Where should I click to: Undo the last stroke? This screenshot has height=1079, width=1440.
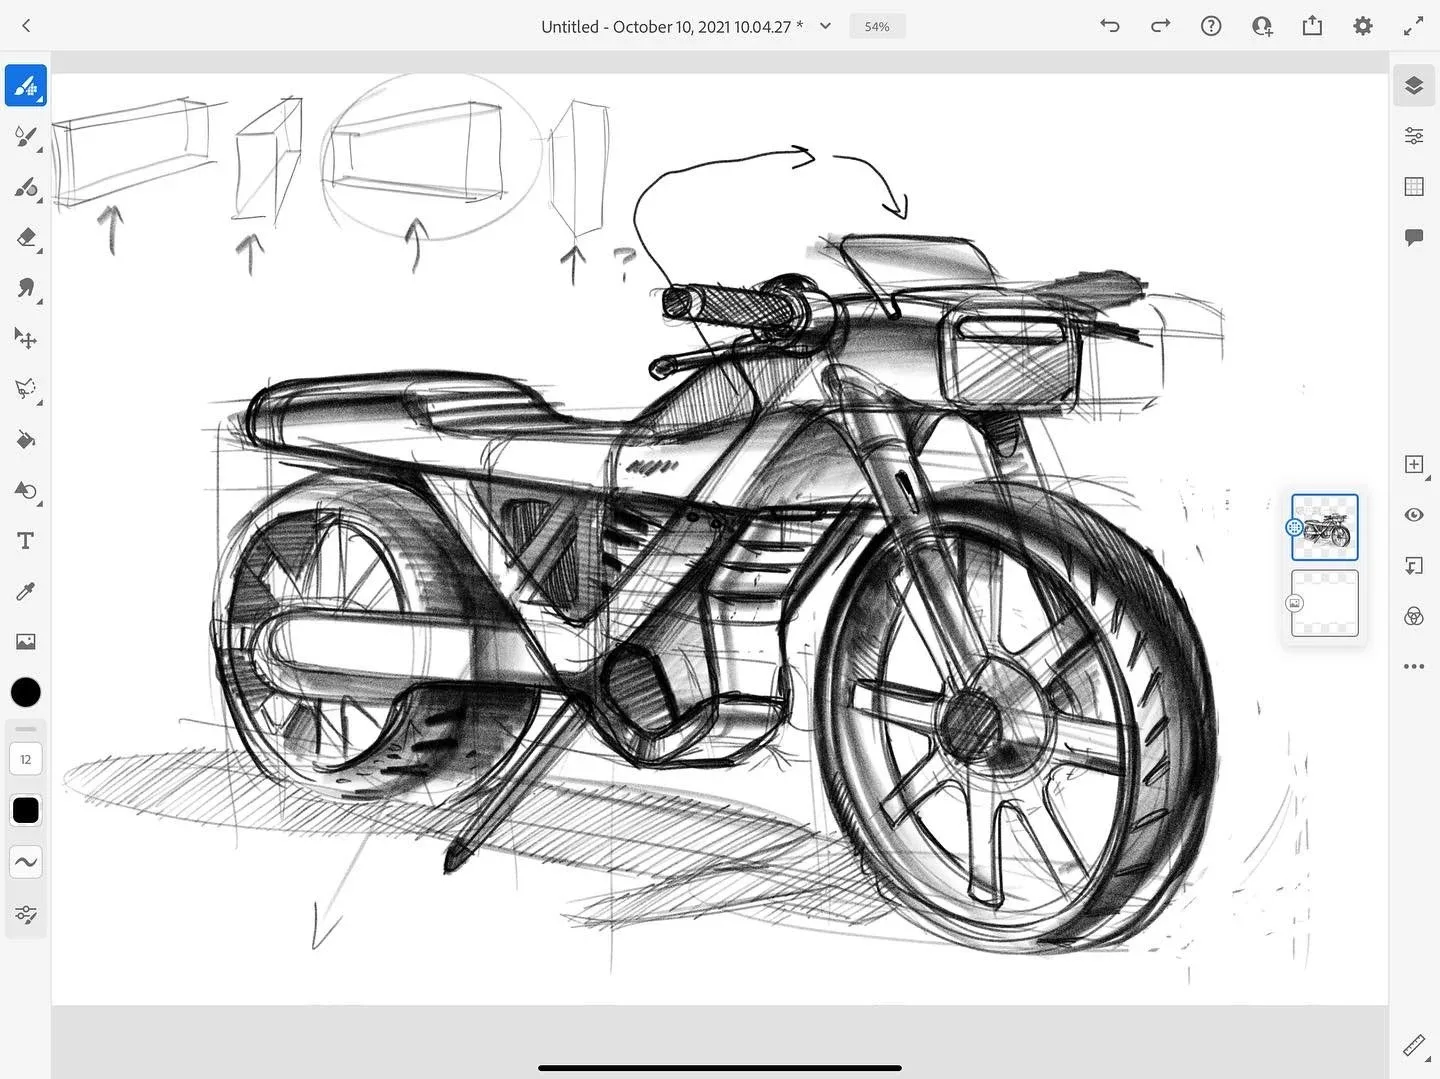click(1110, 26)
